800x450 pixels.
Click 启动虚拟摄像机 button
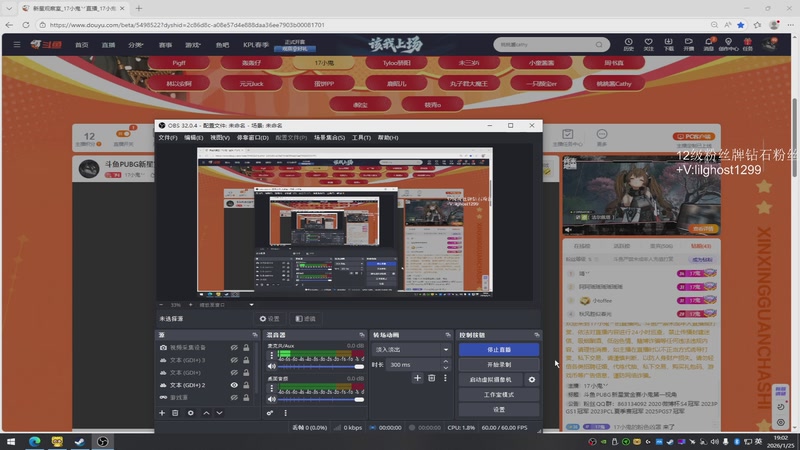[490, 380]
